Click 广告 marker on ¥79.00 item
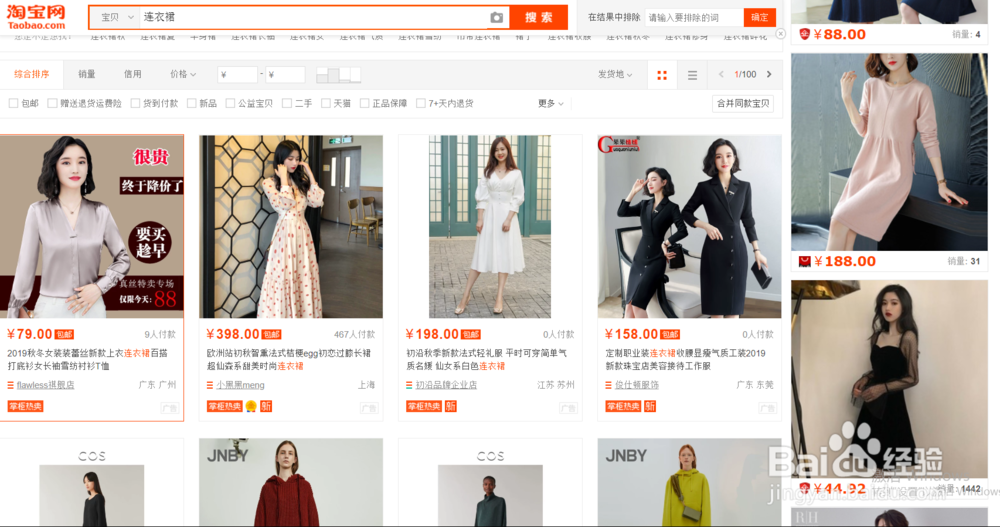Image resolution: width=1000 pixels, height=527 pixels. click(170, 408)
